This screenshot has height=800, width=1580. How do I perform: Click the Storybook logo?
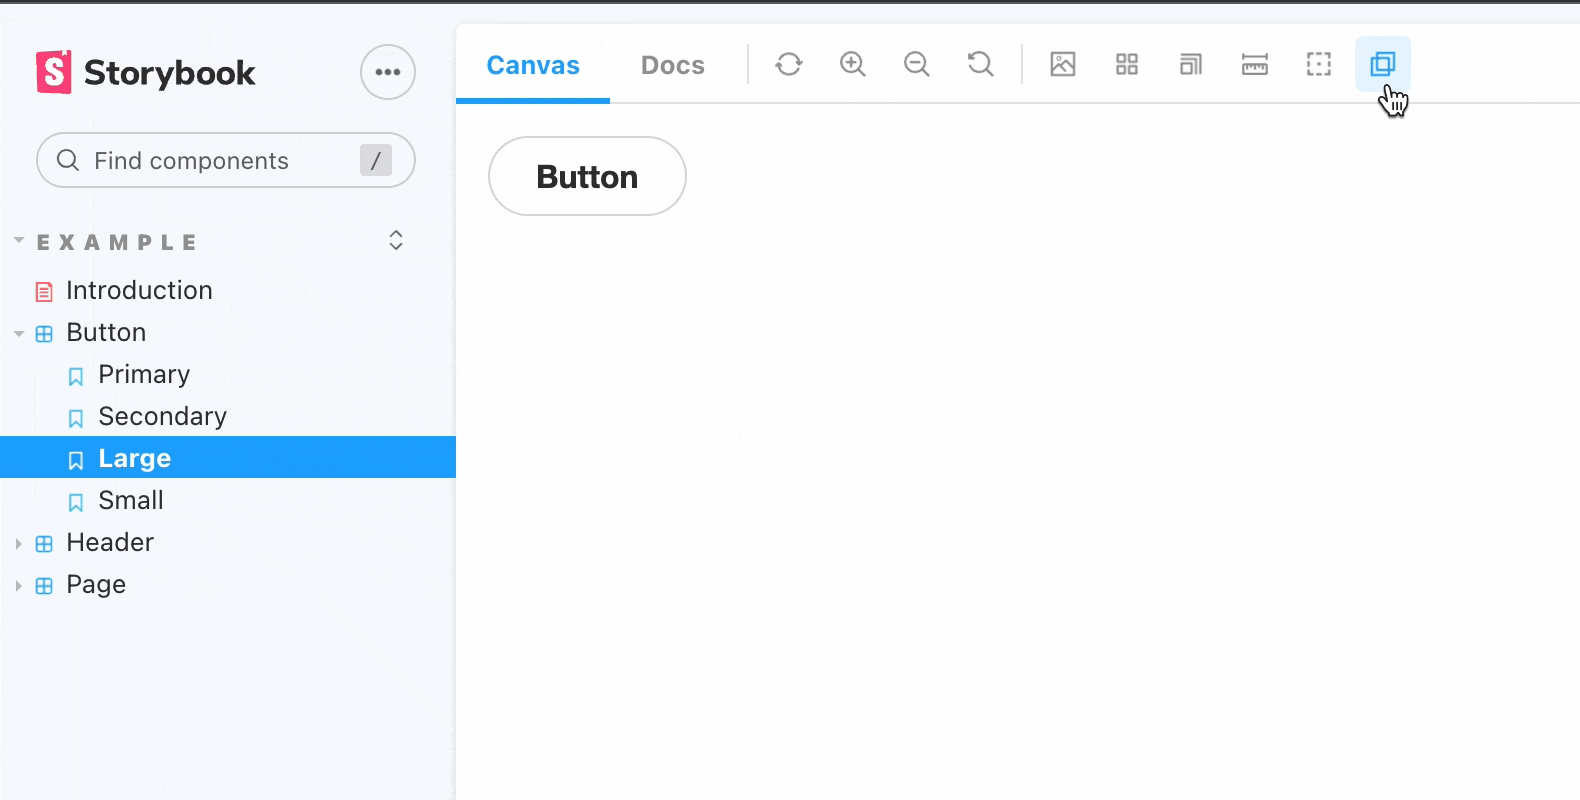[x=145, y=72]
